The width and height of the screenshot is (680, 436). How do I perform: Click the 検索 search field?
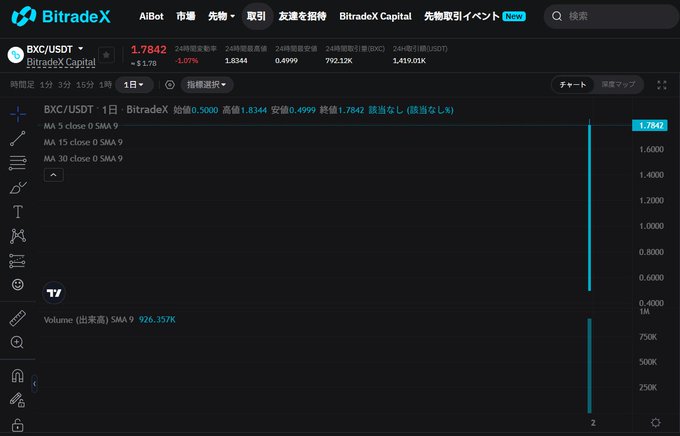611,16
